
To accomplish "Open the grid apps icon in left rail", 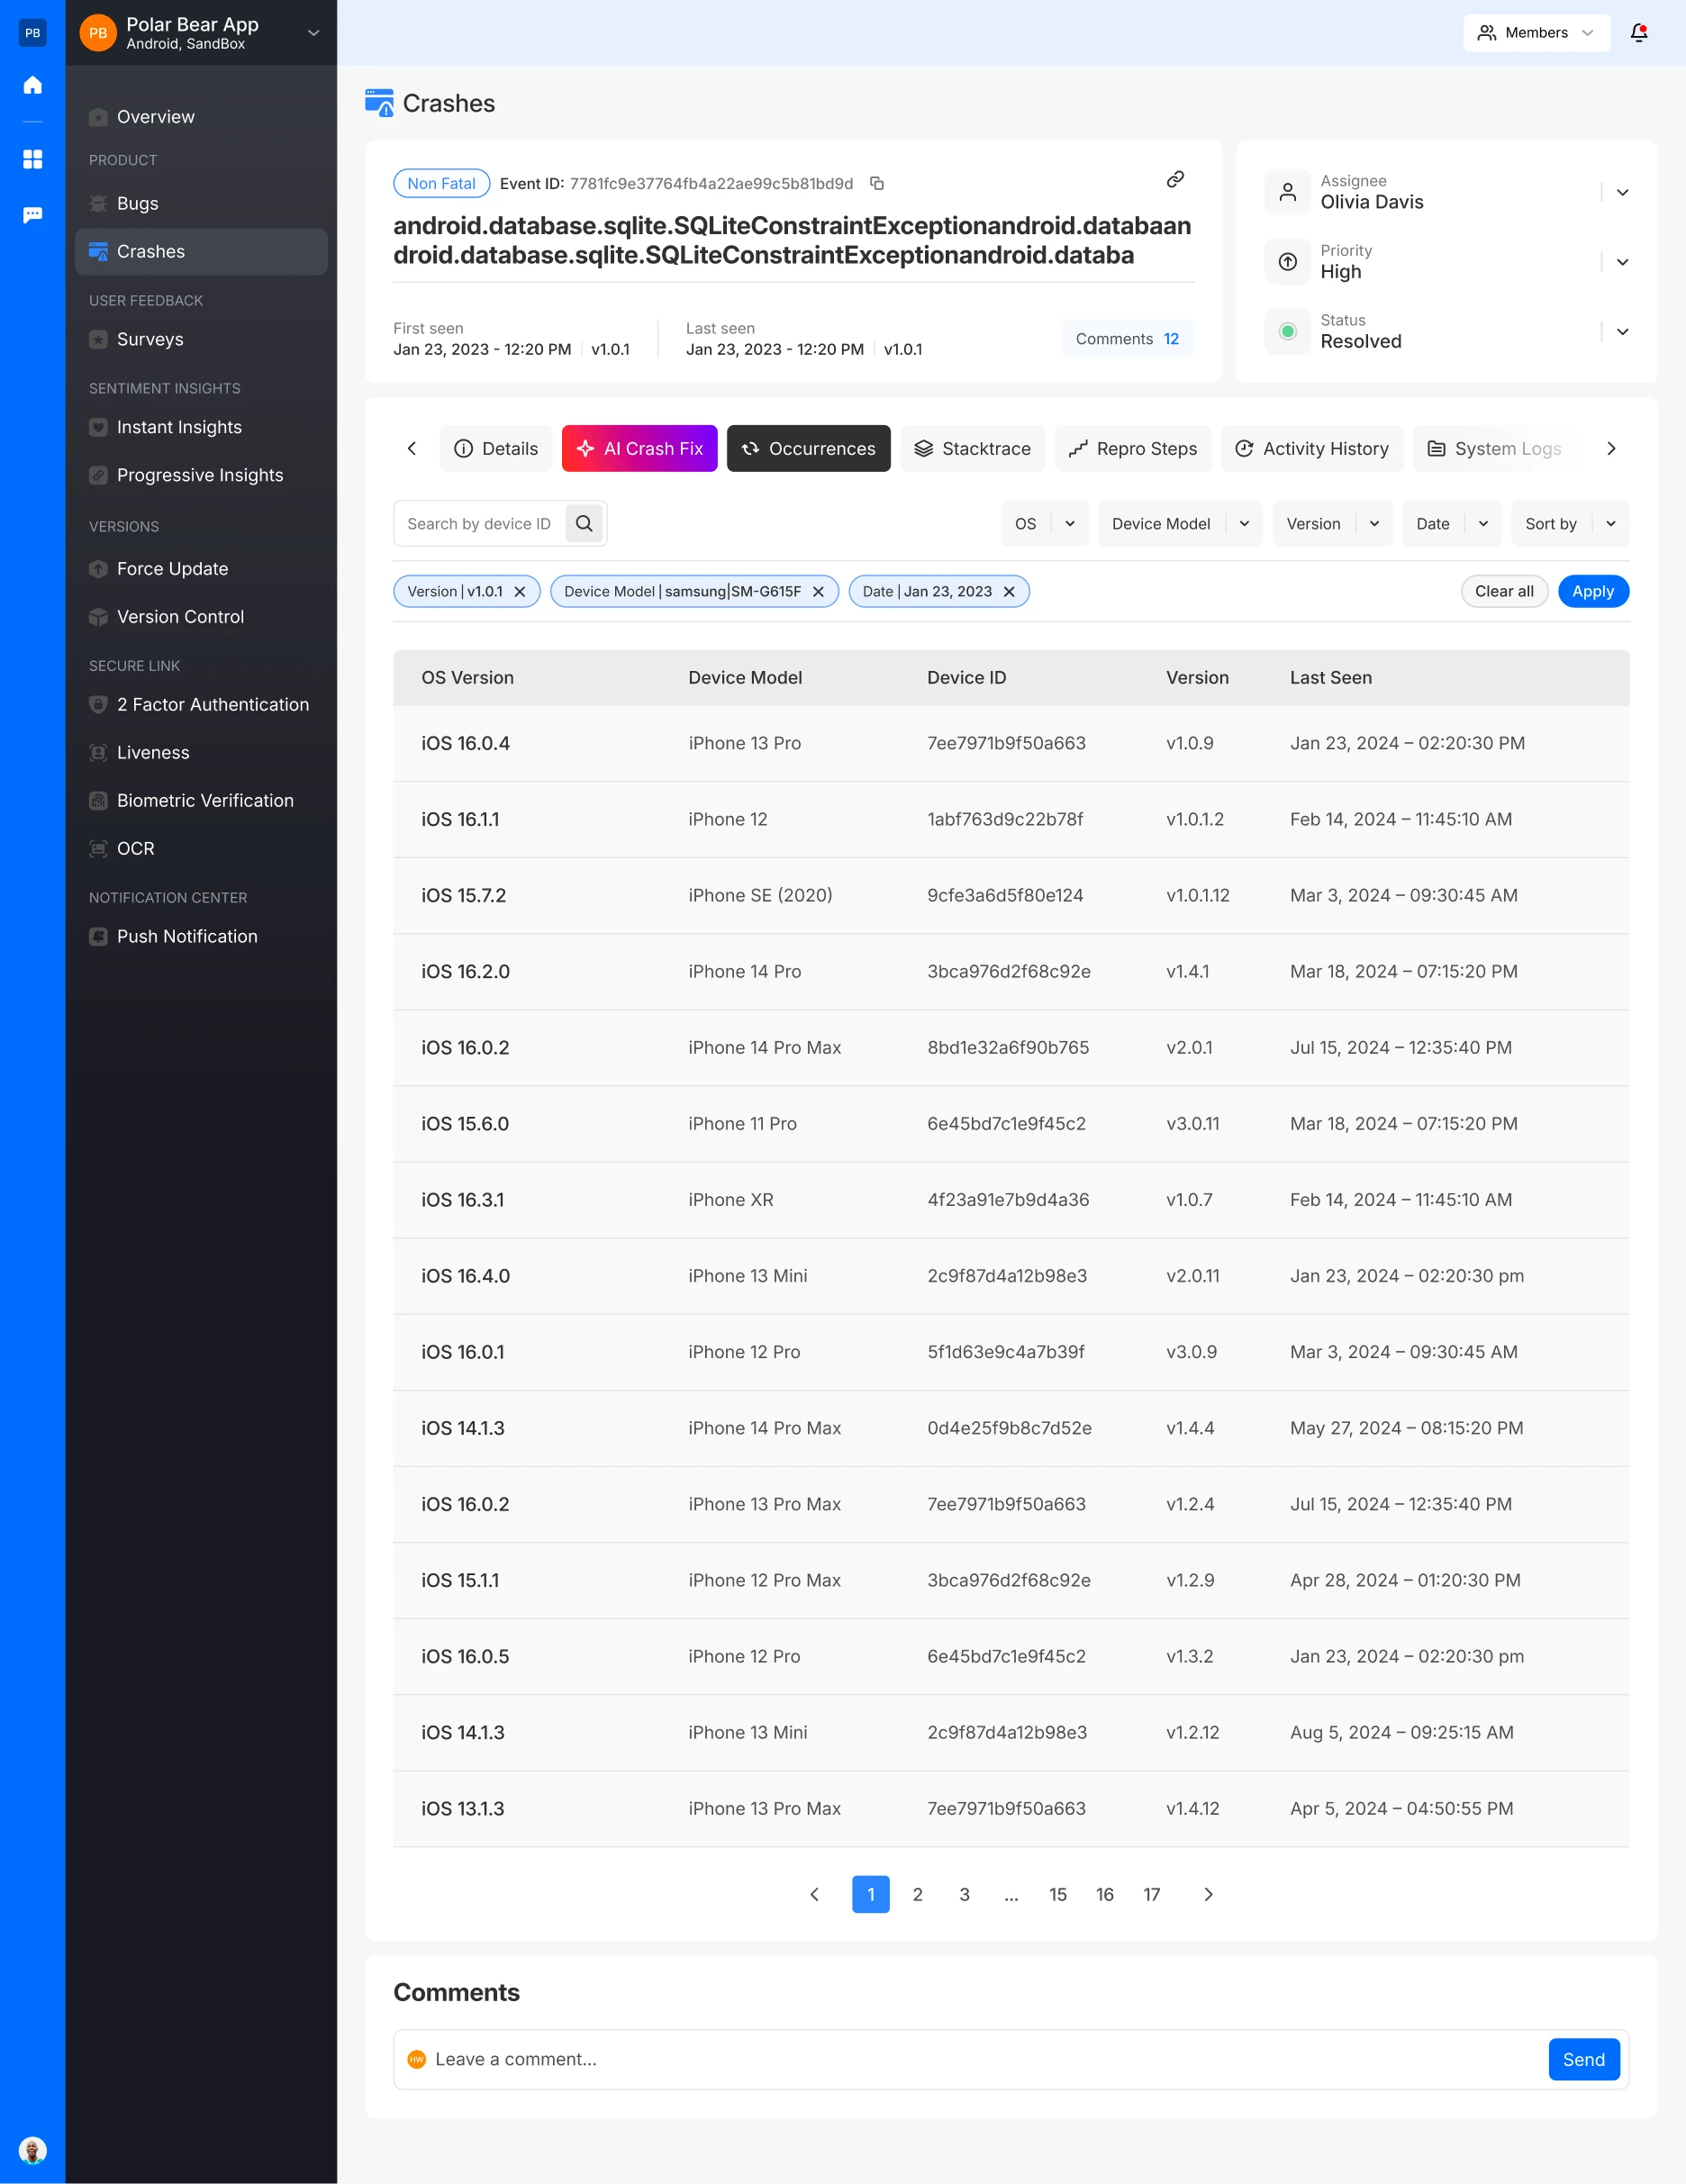I will [x=33, y=159].
